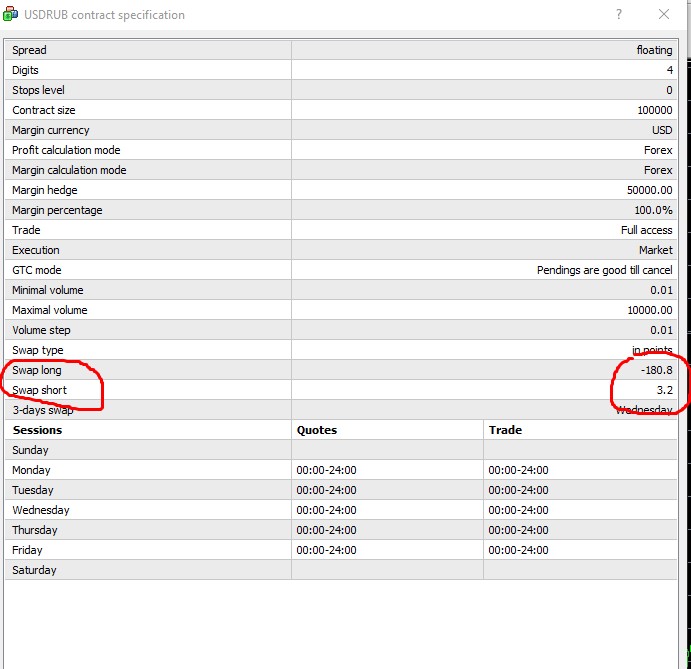
Task: Click the Sessions column header
Action: 37,430
